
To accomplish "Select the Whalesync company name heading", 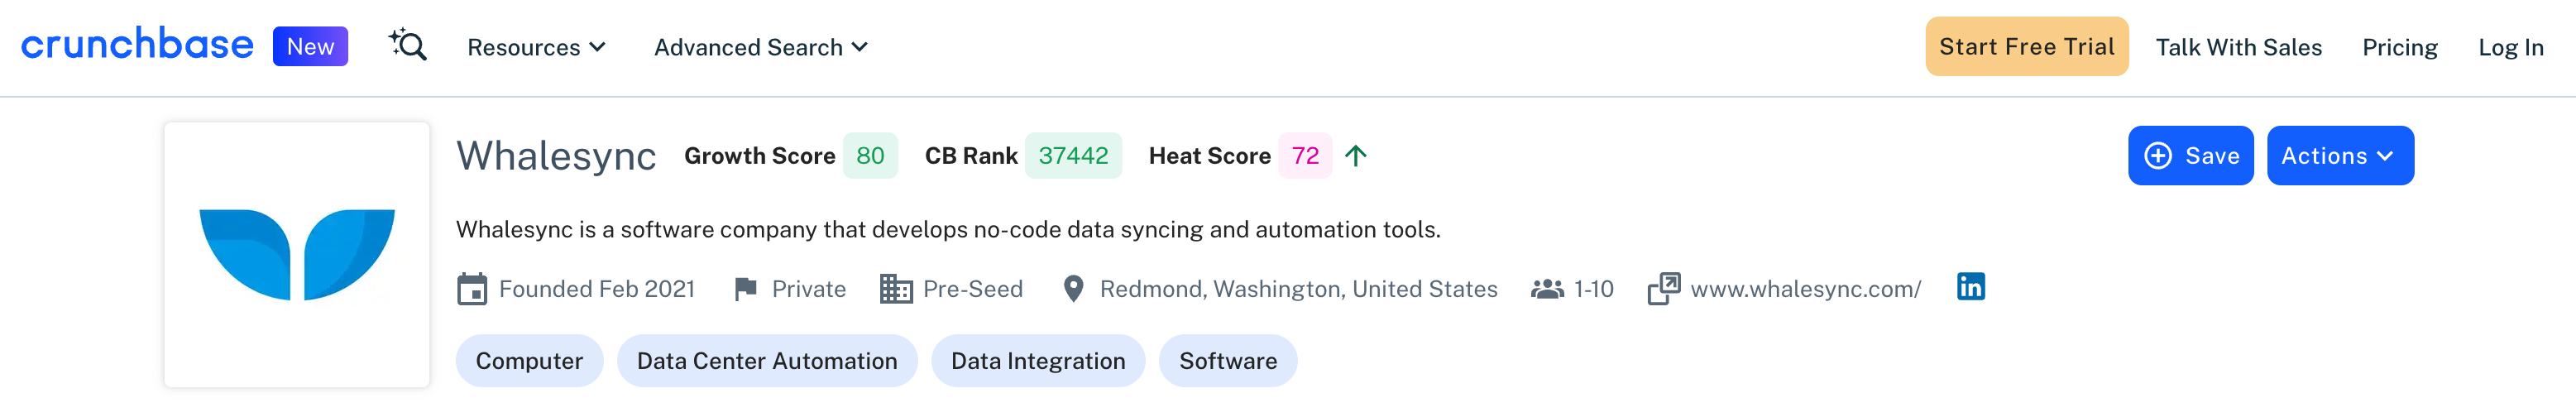I will 556,156.
